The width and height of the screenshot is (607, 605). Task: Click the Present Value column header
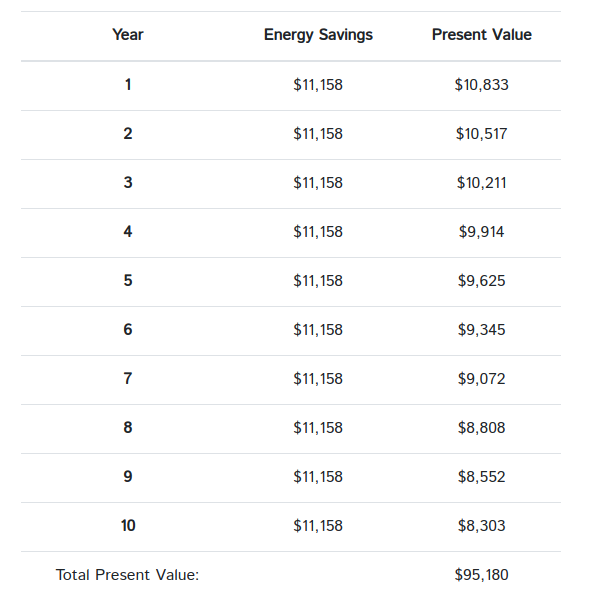click(x=482, y=35)
